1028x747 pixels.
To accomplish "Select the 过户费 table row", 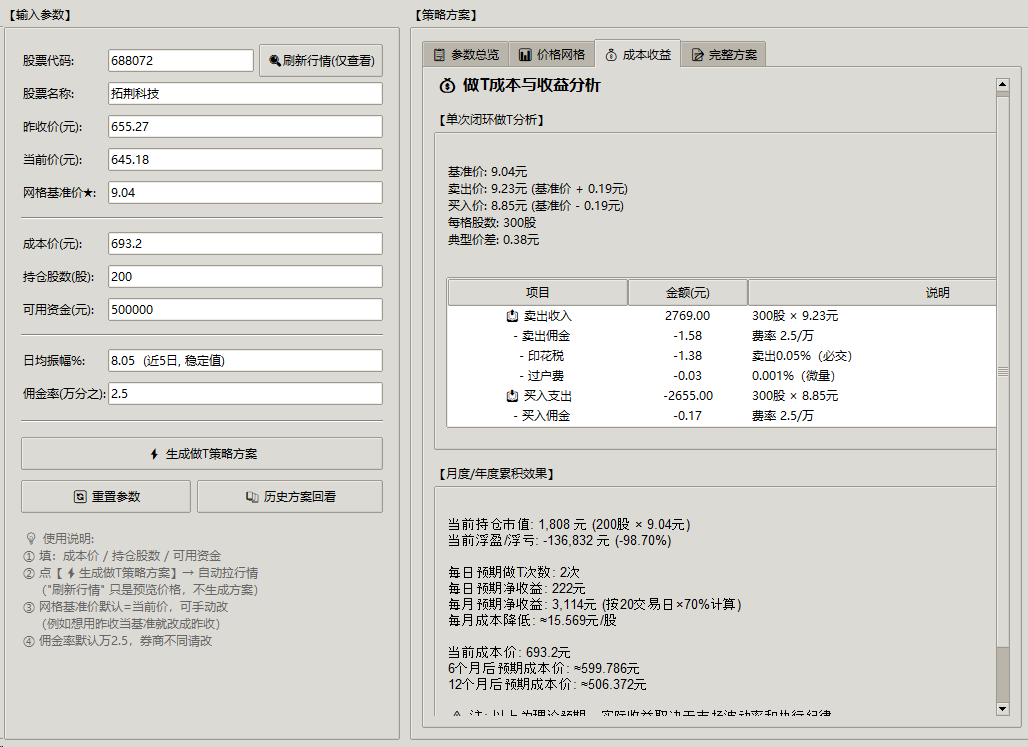I will coord(721,376).
